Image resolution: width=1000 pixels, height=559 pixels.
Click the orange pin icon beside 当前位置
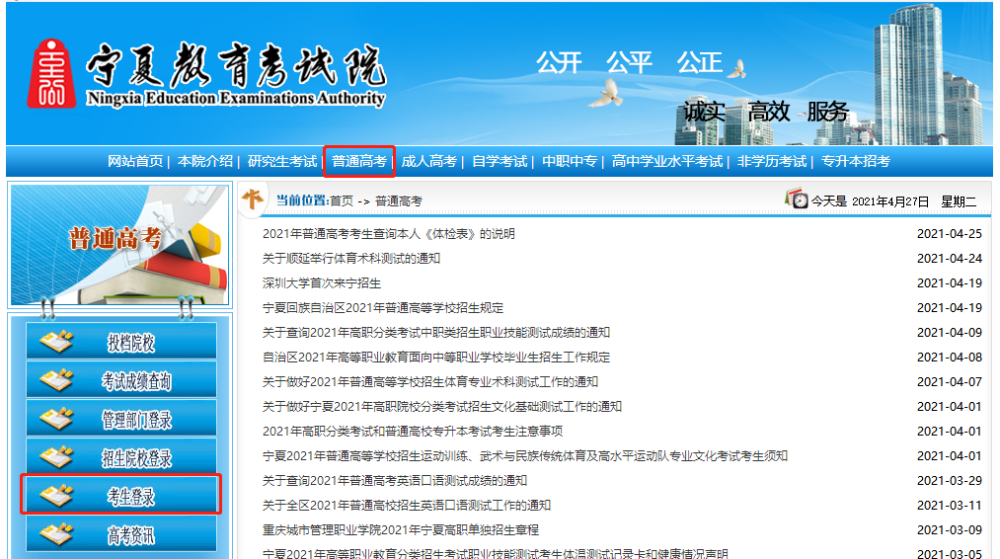[253, 199]
